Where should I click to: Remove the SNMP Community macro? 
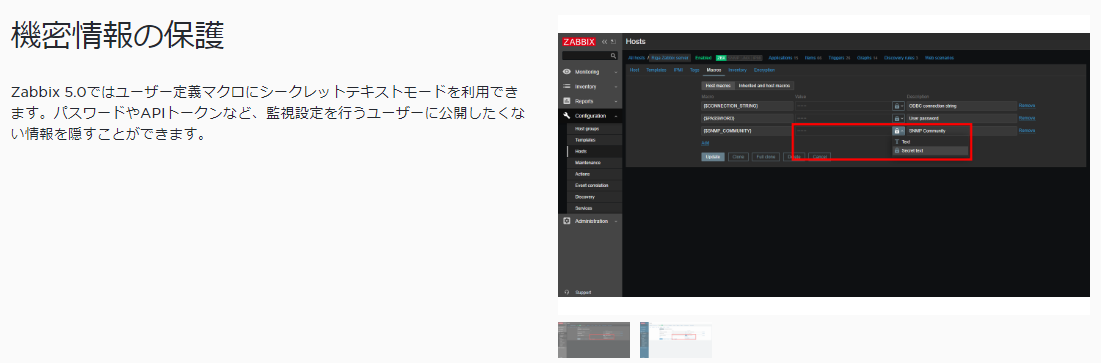pos(1027,131)
